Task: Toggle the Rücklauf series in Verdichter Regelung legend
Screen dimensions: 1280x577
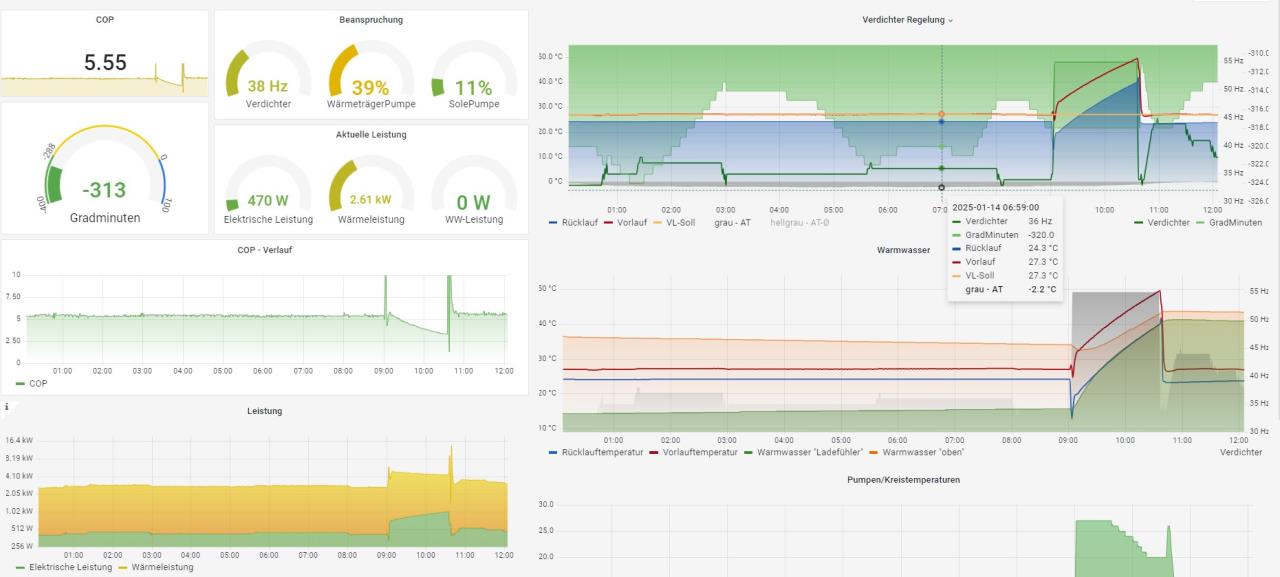Action: coord(578,223)
